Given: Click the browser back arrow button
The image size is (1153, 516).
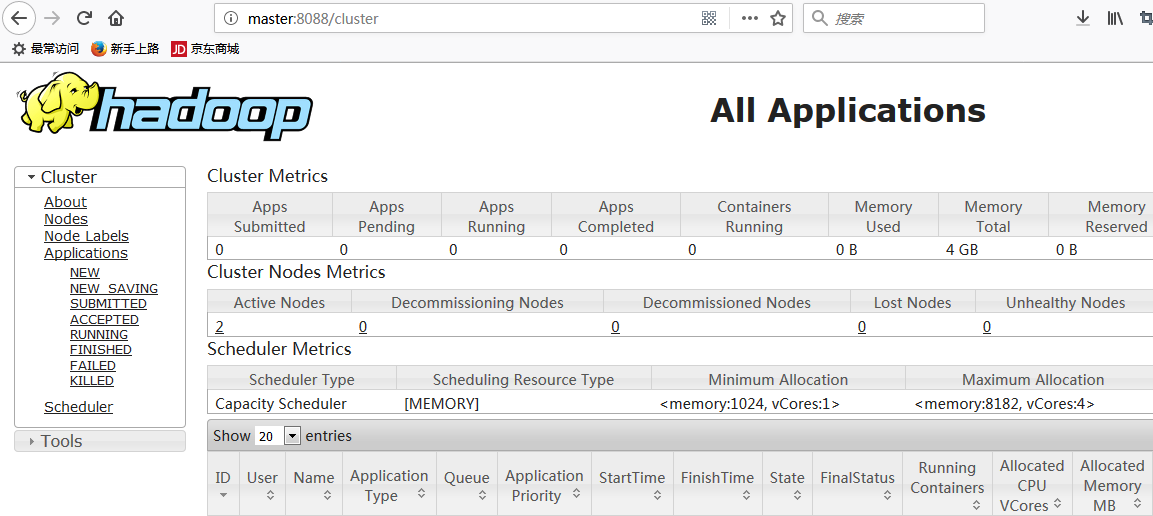Looking at the screenshot, I should point(19,18).
